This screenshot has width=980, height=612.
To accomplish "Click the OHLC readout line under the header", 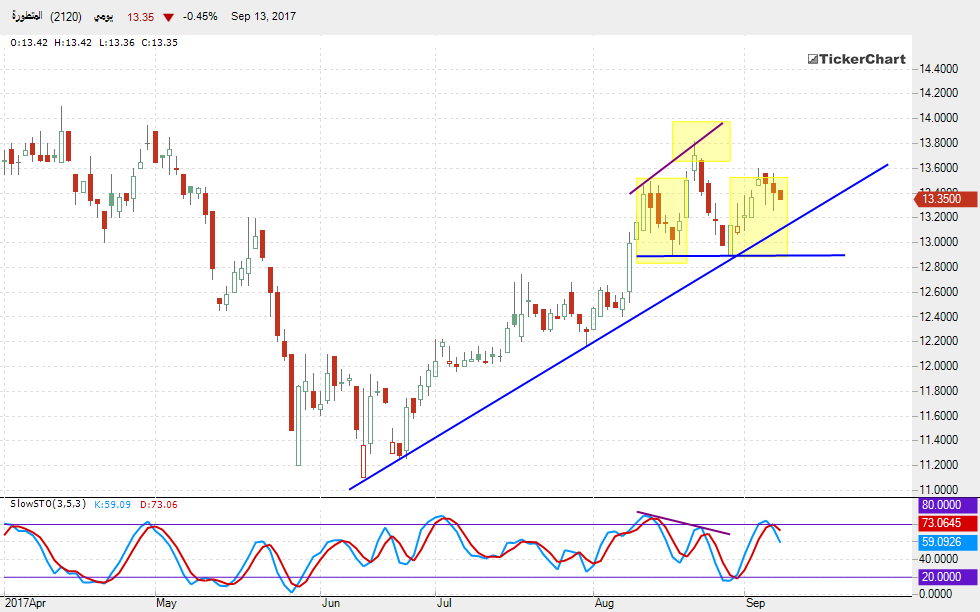I will click(x=93, y=42).
